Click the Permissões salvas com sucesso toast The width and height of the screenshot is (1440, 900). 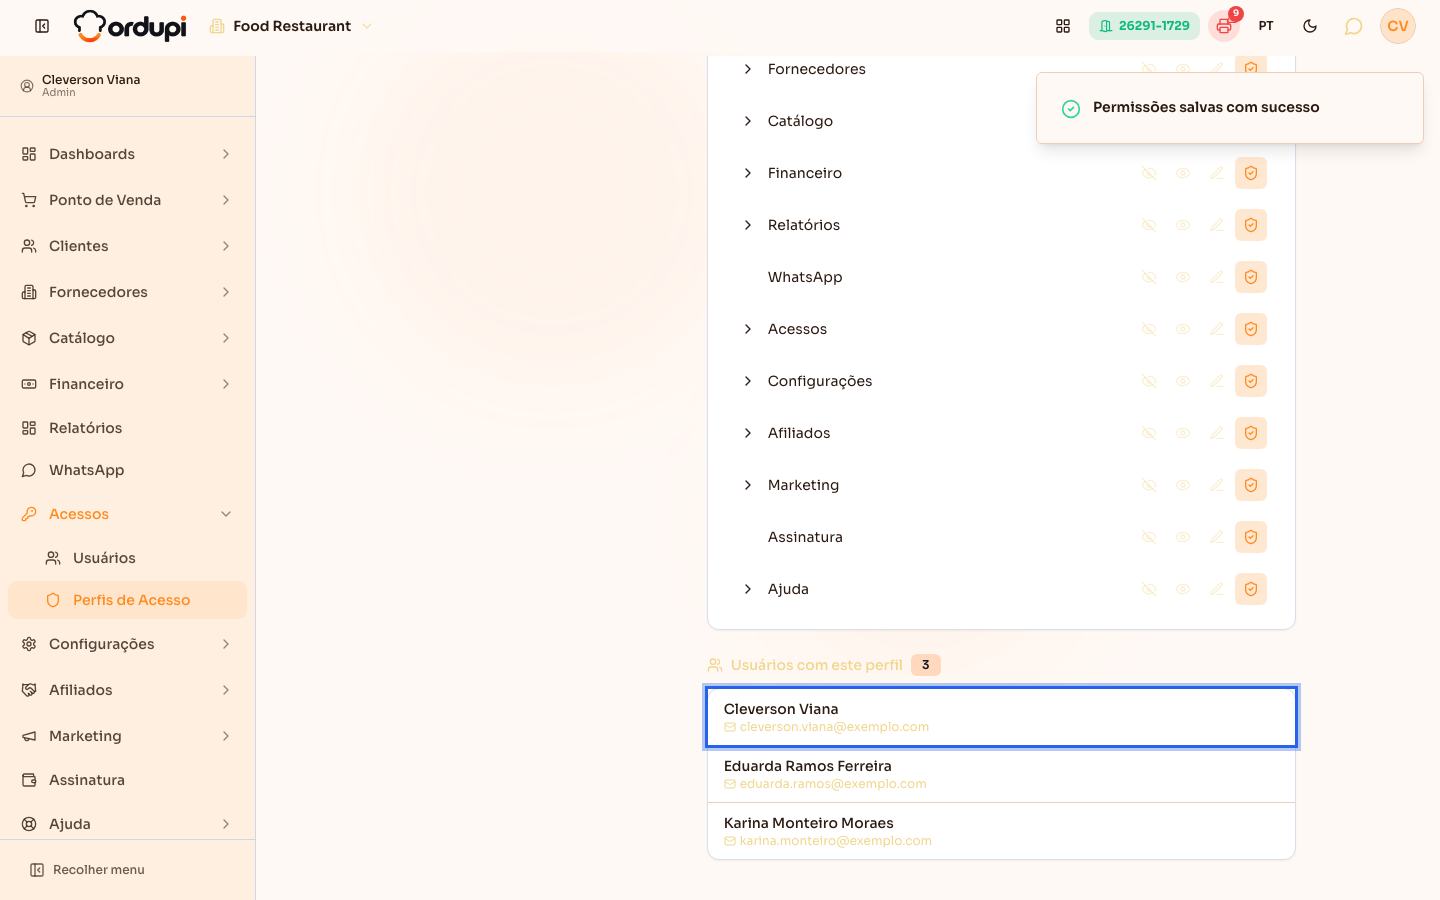[x=1230, y=108]
